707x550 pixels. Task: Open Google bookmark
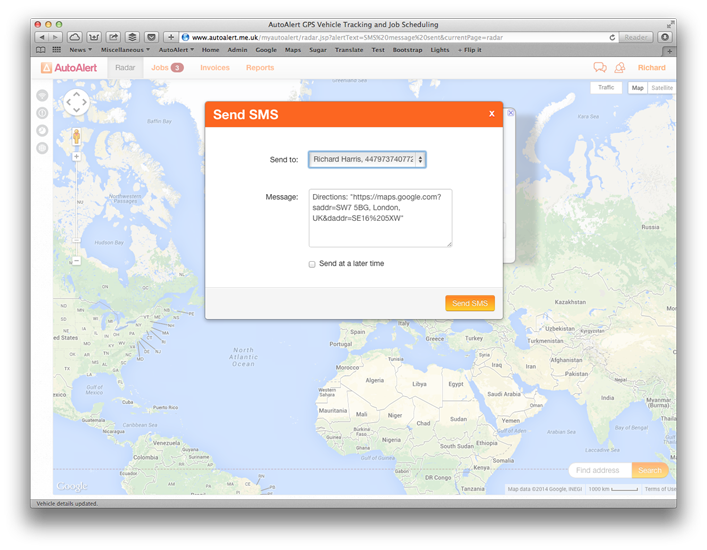[x=266, y=50]
